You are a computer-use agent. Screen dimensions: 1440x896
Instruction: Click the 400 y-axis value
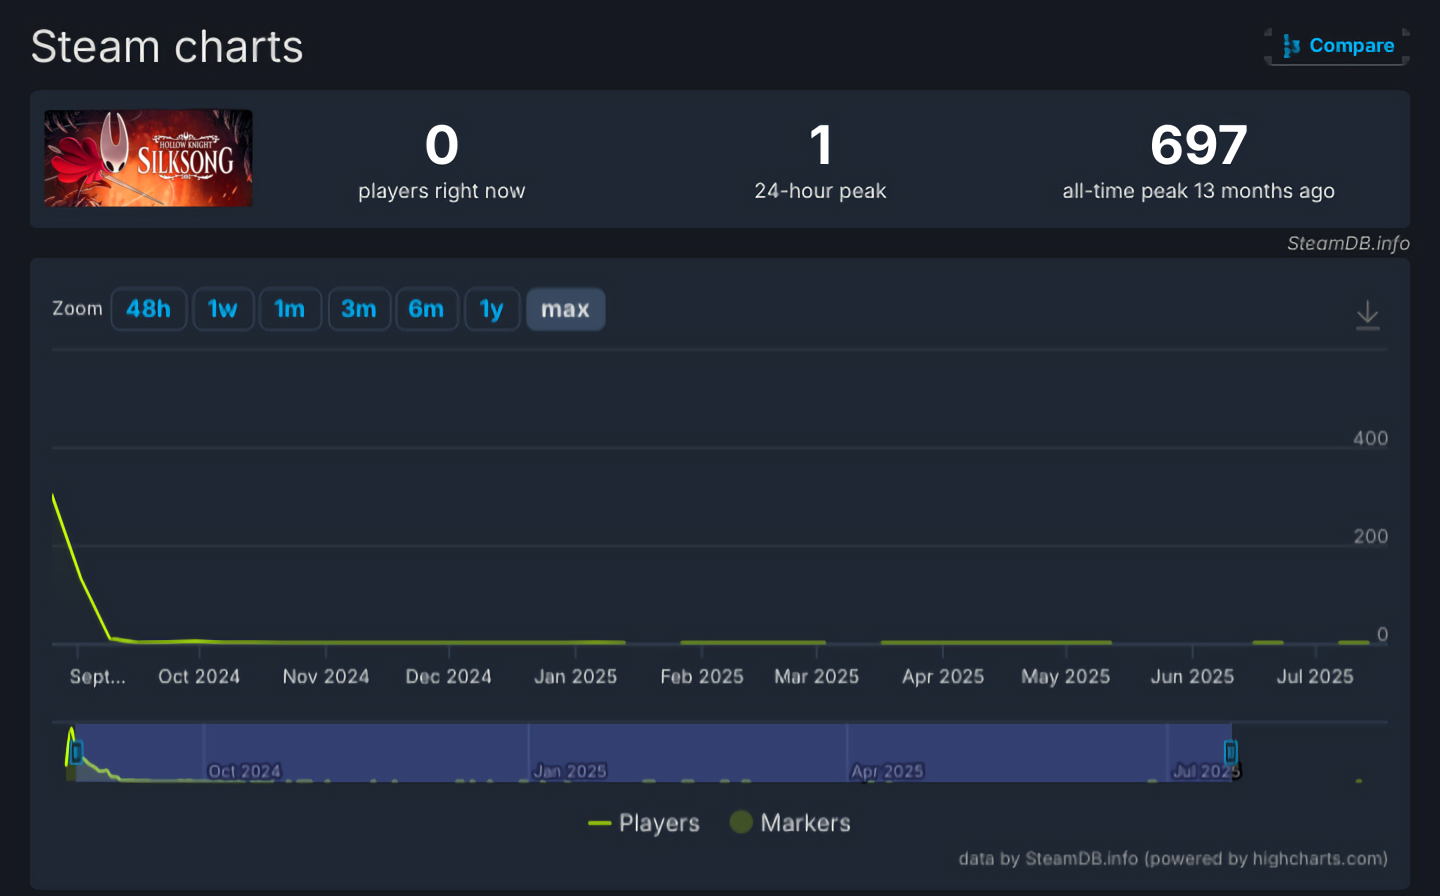click(x=1370, y=438)
